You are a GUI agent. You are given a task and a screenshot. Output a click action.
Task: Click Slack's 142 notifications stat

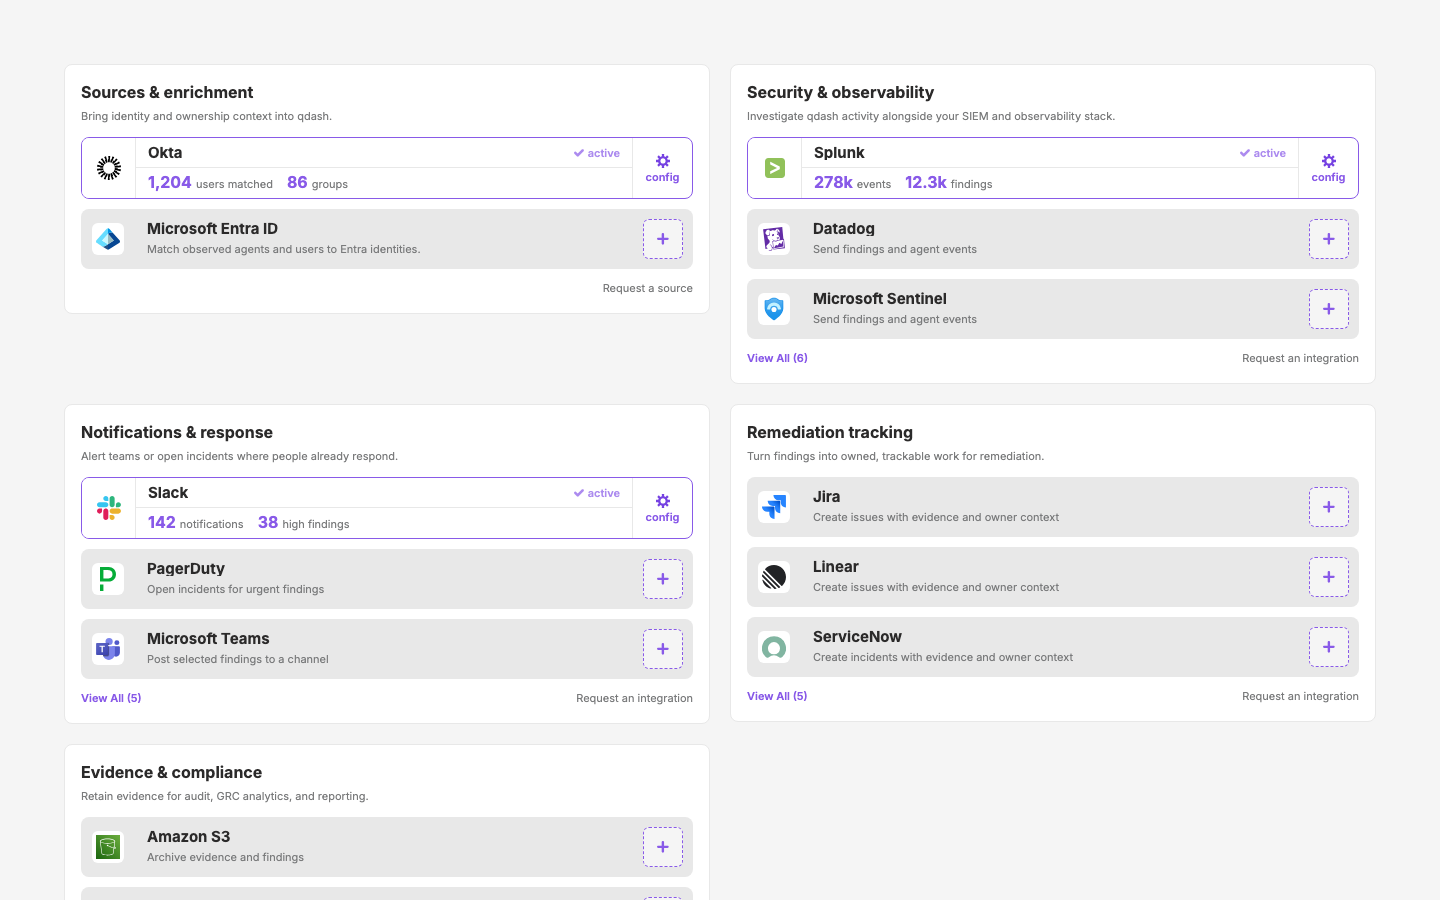tap(195, 523)
